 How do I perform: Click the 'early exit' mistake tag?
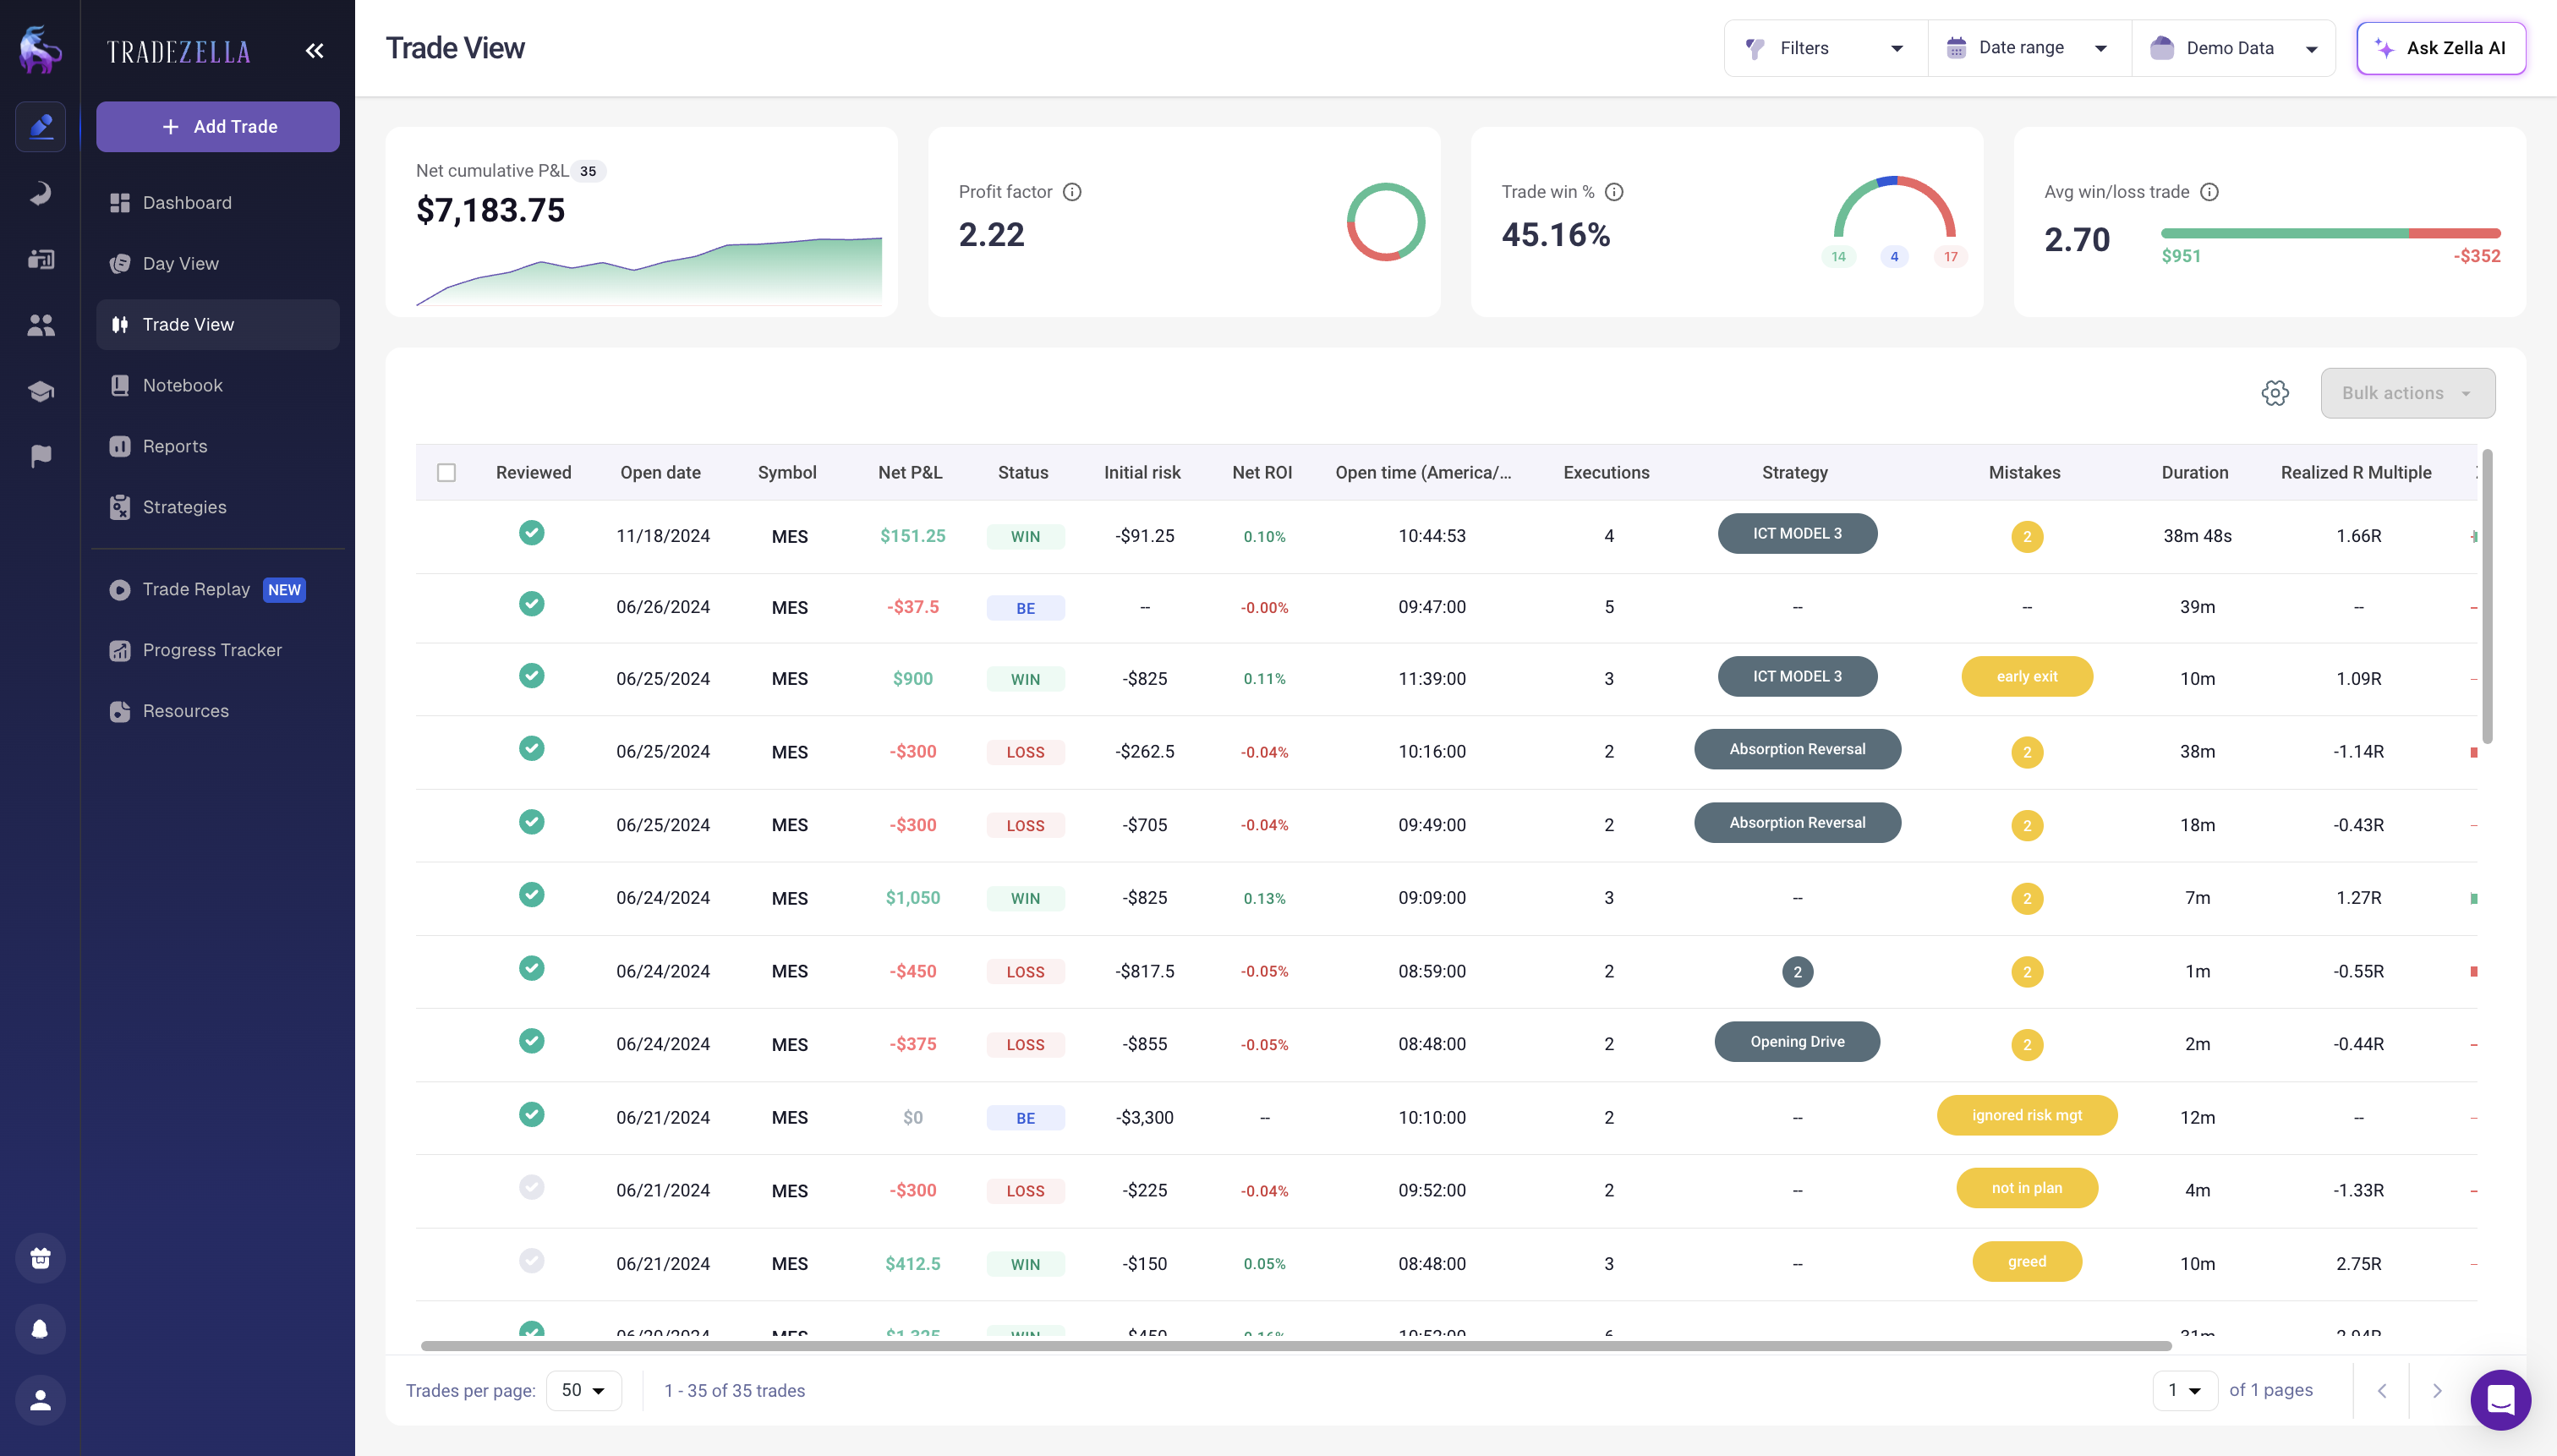2026,677
